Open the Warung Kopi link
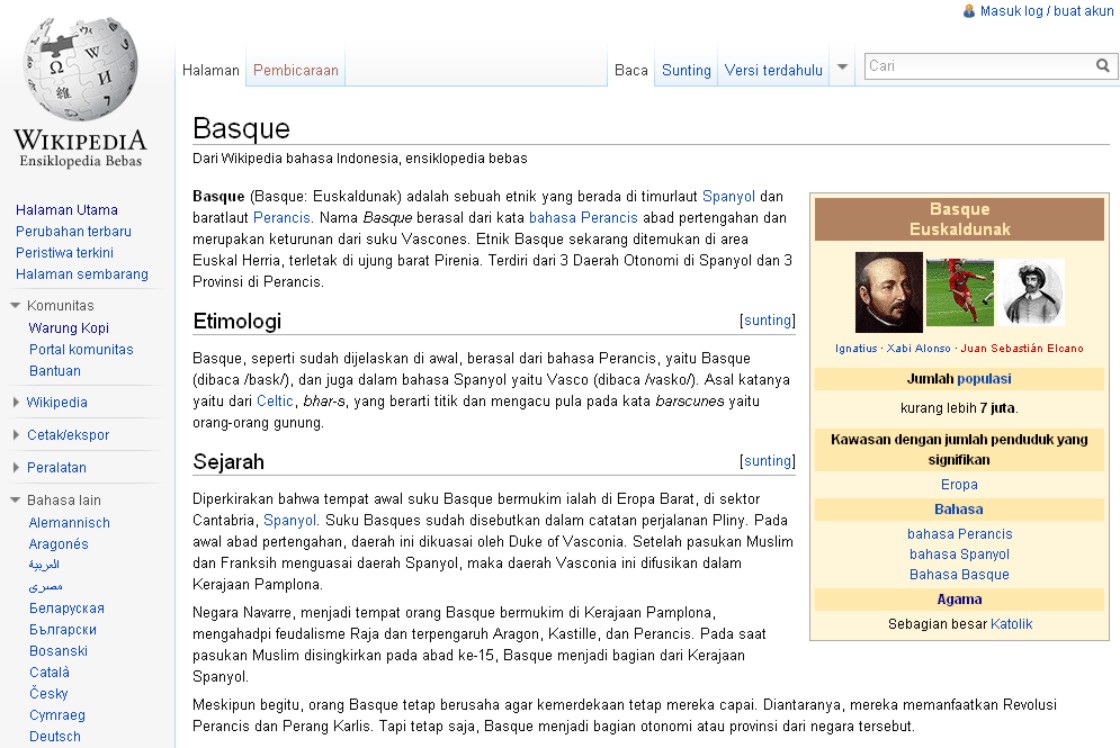Image resolution: width=1120 pixels, height=748 pixels. 69,328
